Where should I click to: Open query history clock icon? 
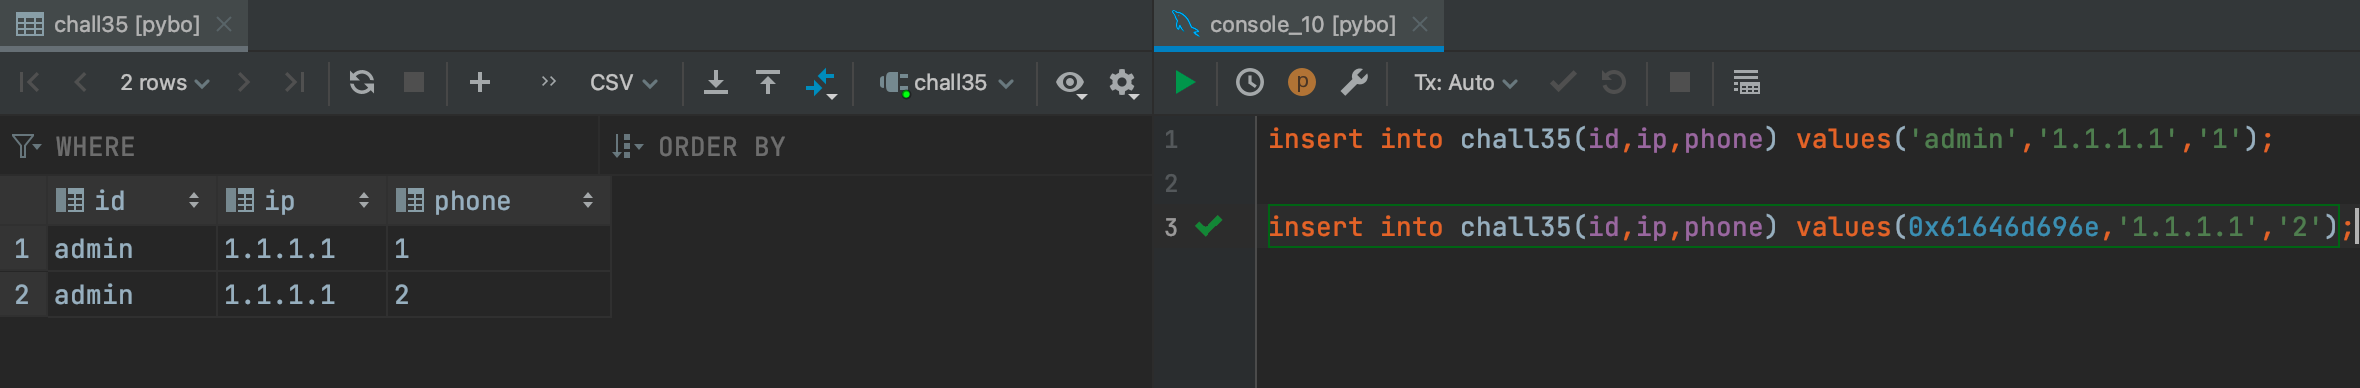[1250, 82]
